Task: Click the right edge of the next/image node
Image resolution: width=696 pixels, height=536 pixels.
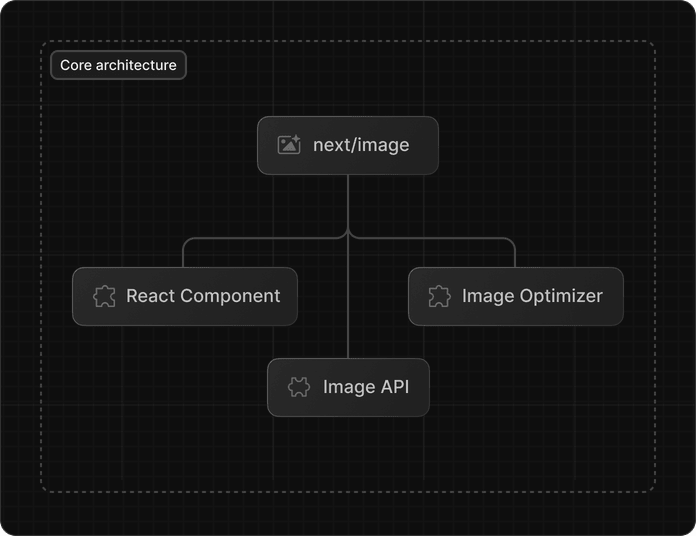Action: 437,145
